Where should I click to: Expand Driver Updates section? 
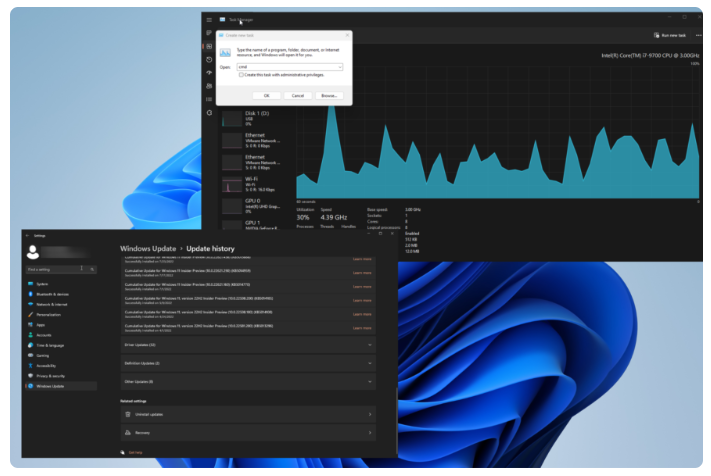click(x=248, y=345)
